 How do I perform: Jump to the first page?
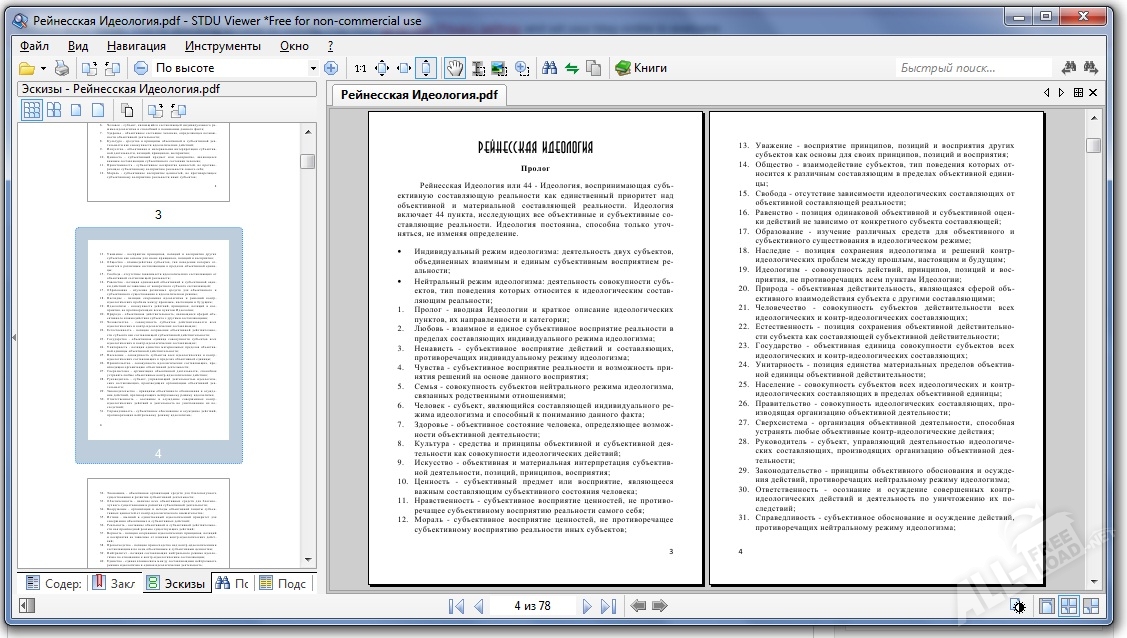(x=457, y=606)
